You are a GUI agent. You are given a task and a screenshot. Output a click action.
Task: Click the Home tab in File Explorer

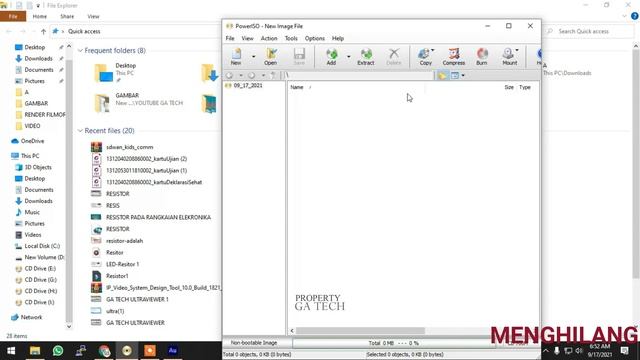point(40,16)
